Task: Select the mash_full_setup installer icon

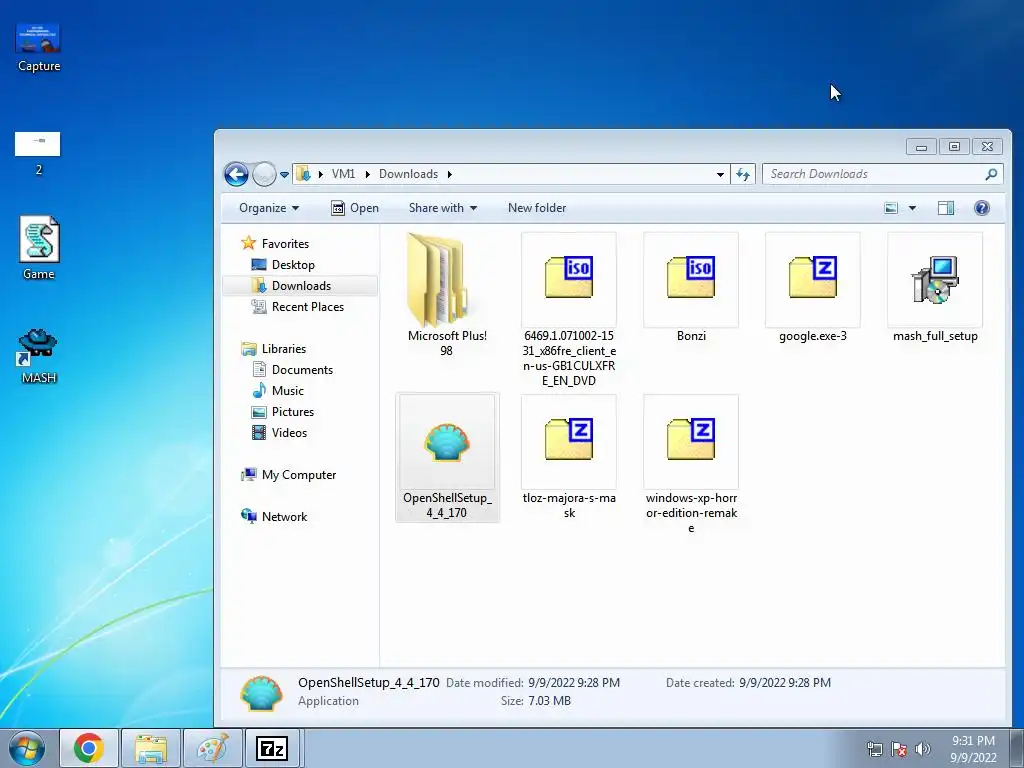Action: (935, 280)
